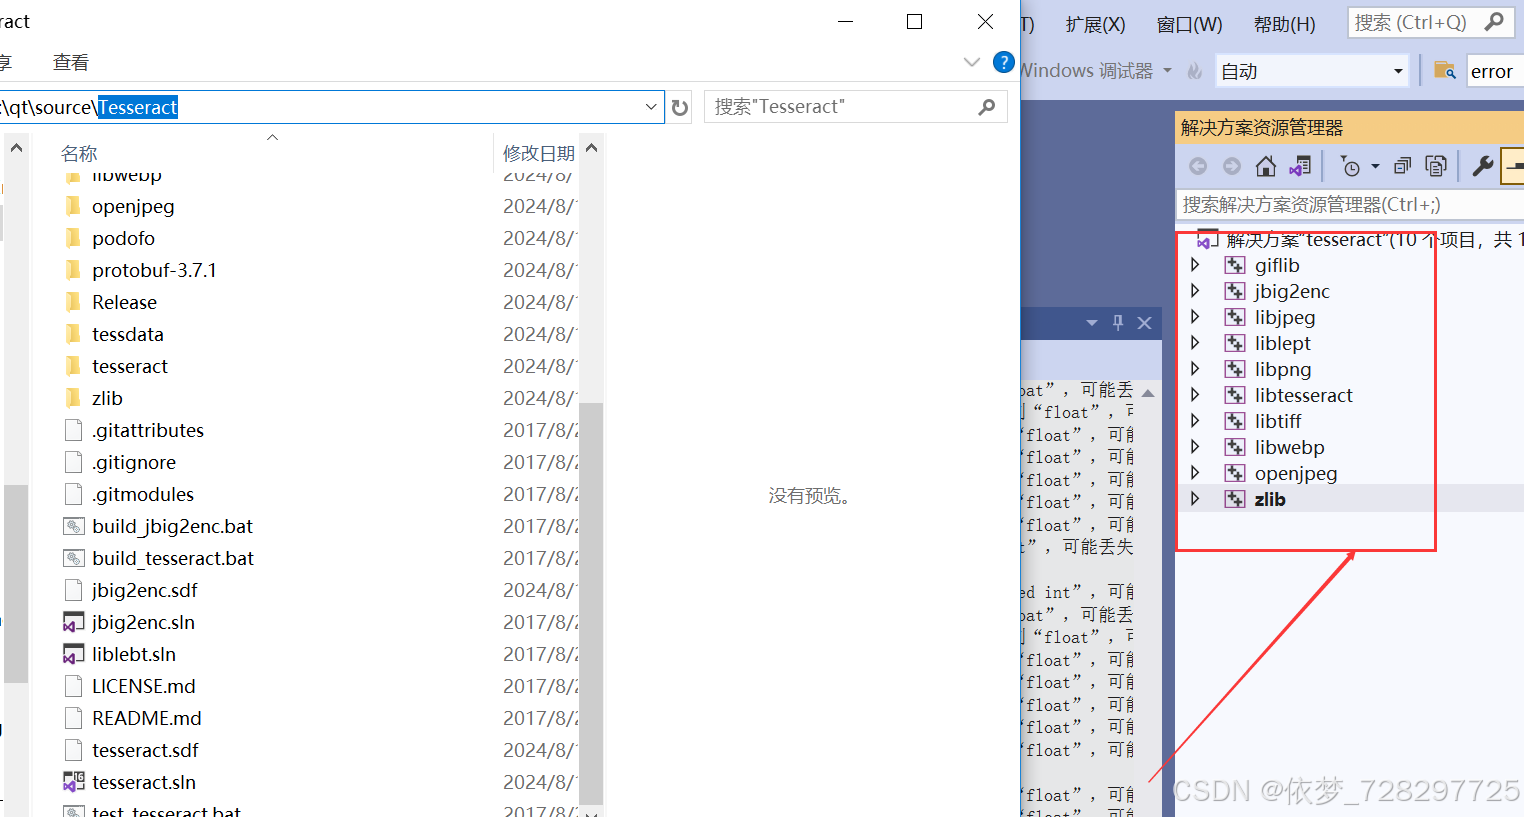1524x817 pixels.
Task: Select liblebt.sln in file list
Action: [134, 654]
